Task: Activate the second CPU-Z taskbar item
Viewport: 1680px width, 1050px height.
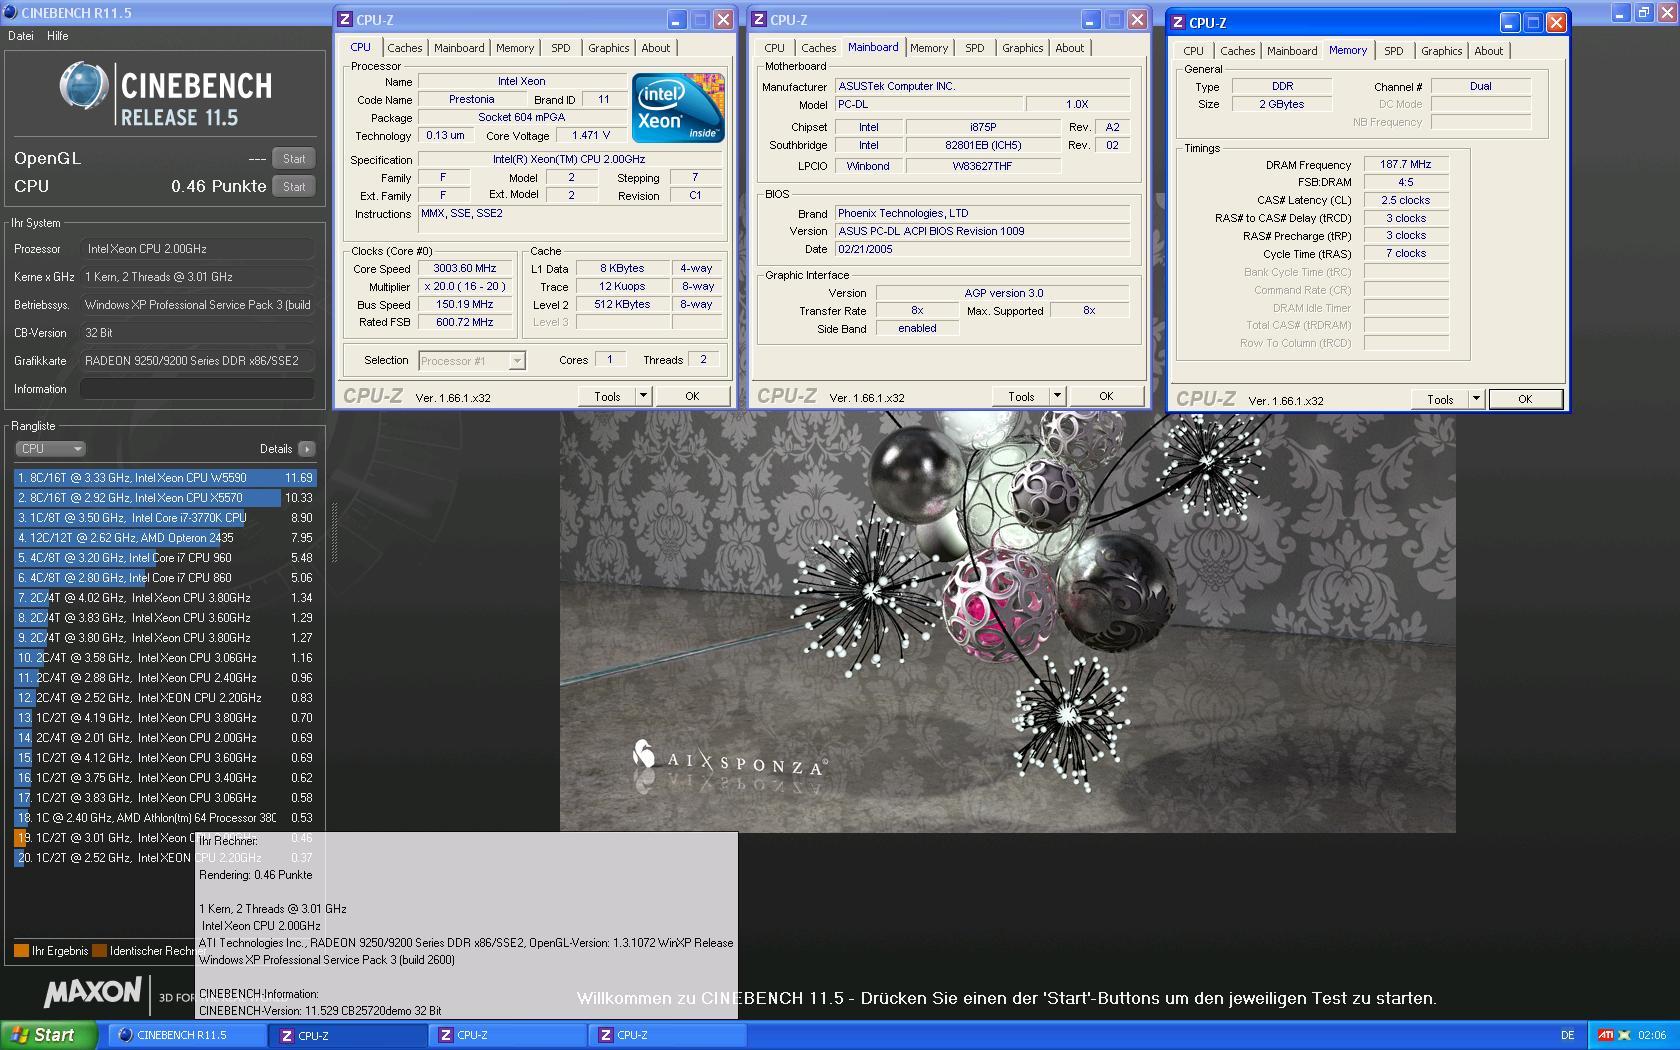Action: coord(508,1035)
